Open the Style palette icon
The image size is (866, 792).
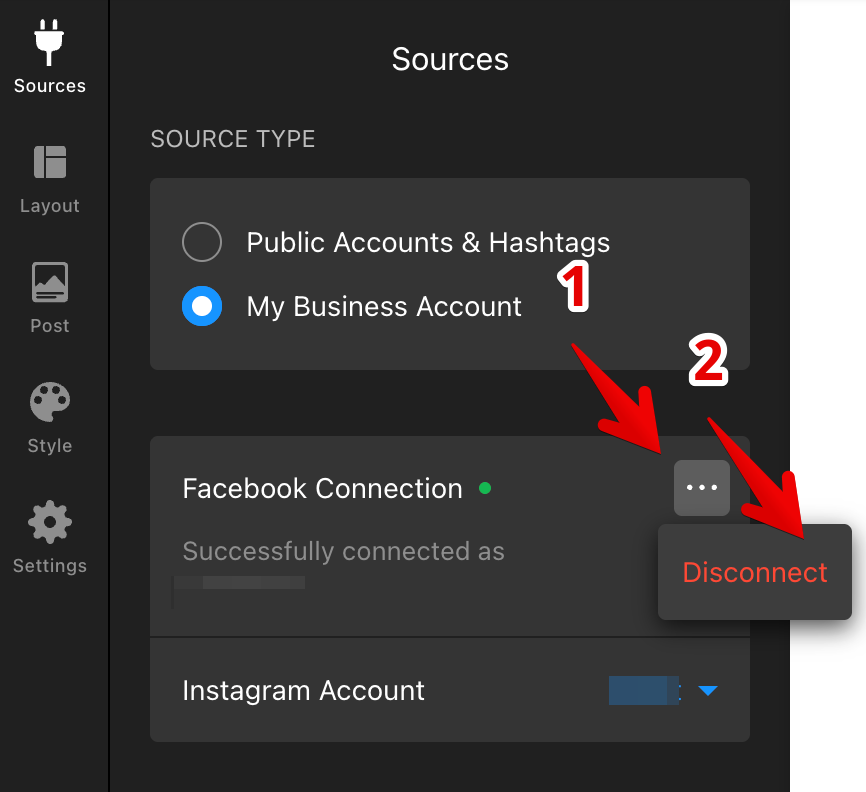pyautogui.click(x=50, y=402)
